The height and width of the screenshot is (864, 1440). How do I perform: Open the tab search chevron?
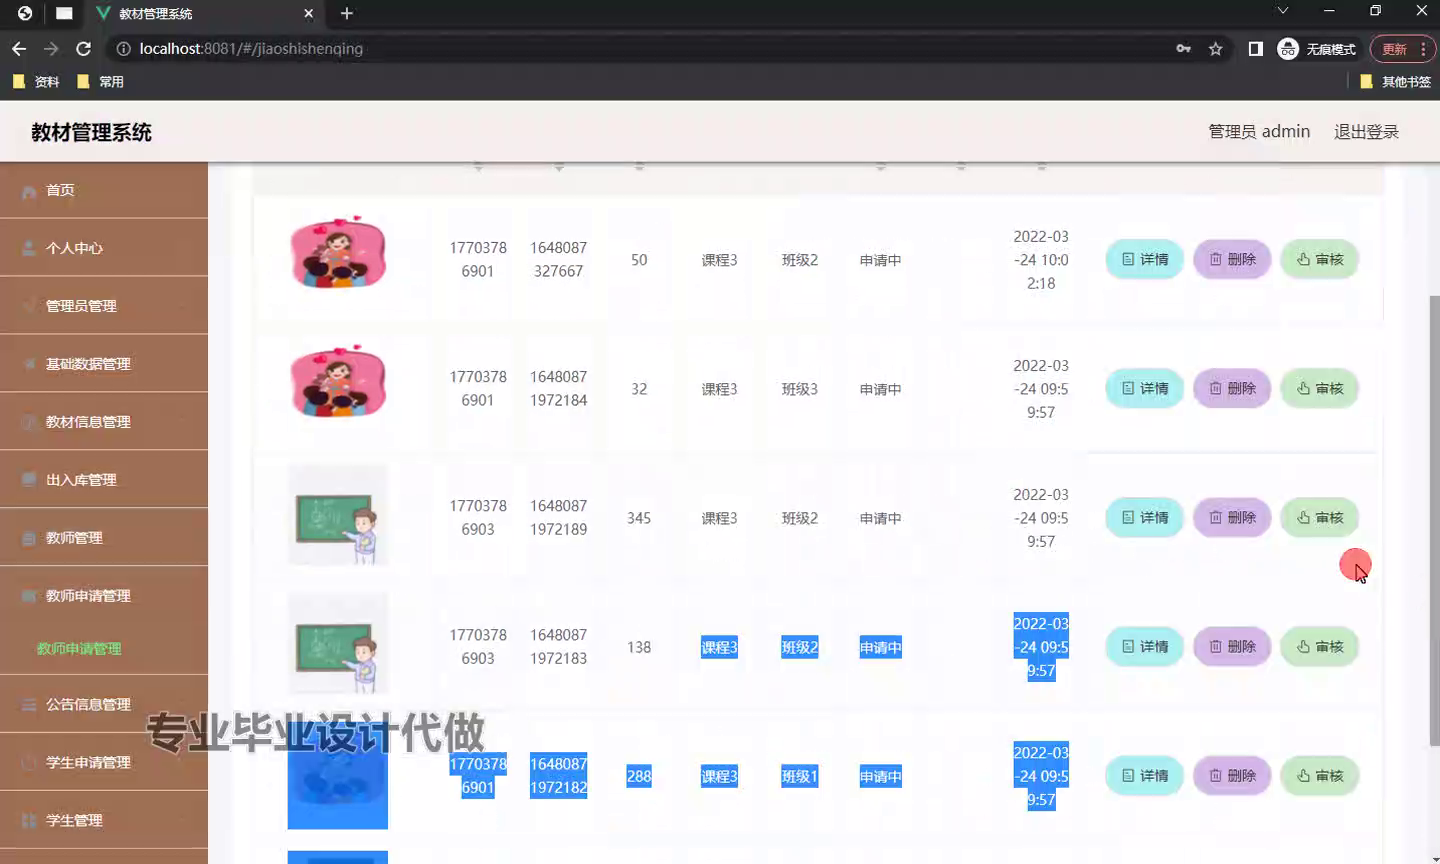point(1283,11)
